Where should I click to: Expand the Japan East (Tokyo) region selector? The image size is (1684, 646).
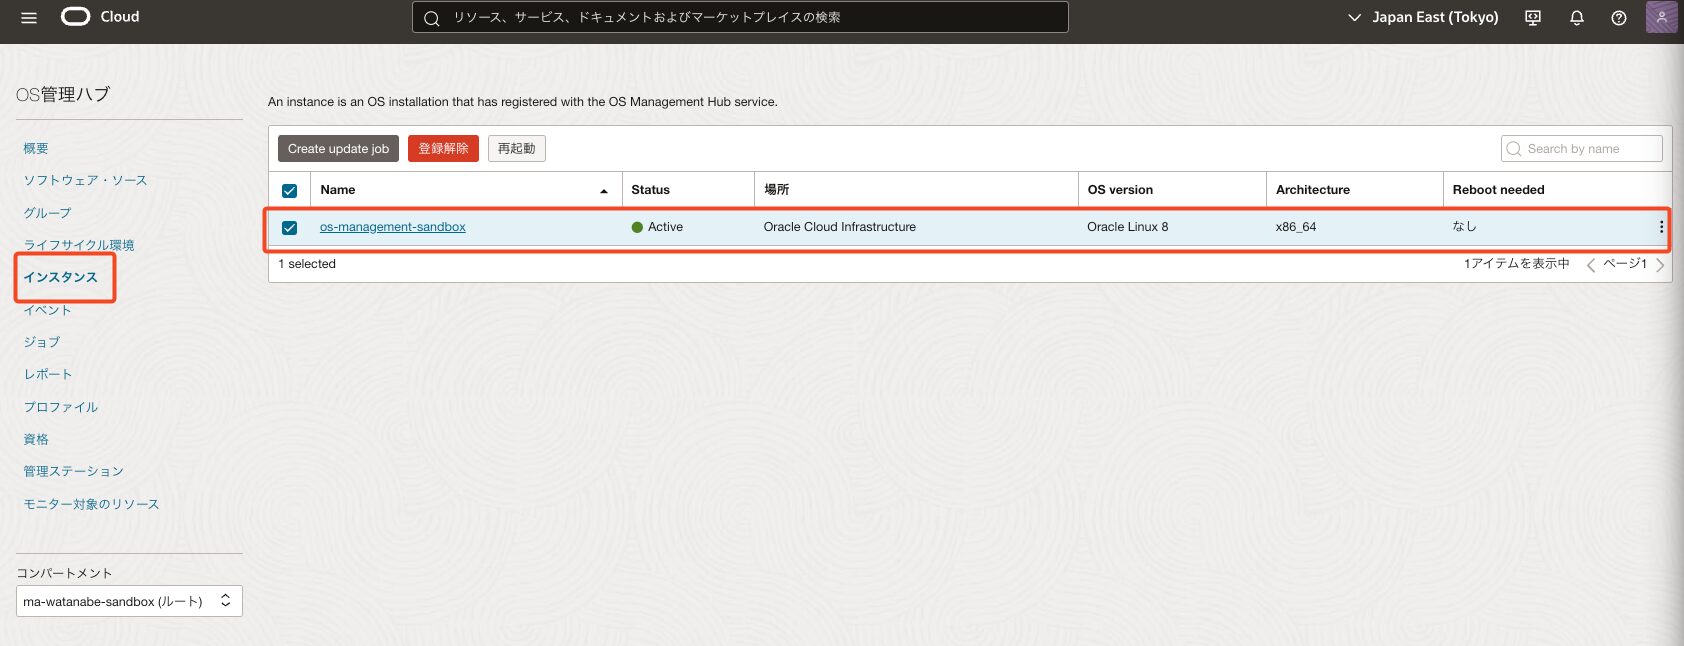[x=1423, y=17]
